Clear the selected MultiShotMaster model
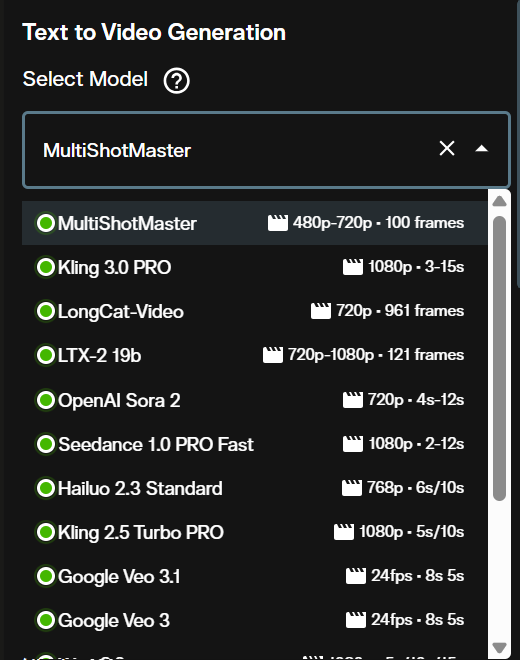 click(x=447, y=148)
